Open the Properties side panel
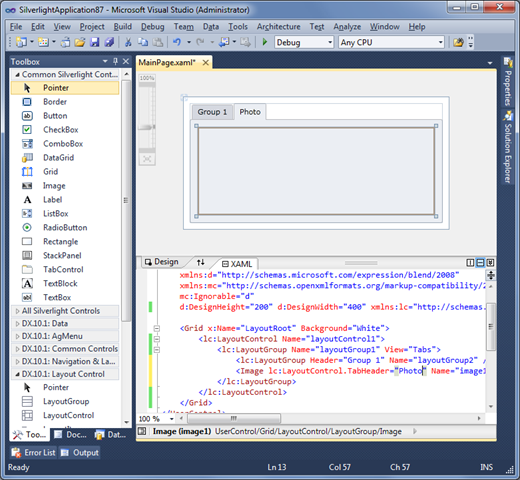Image resolution: width=520 pixels, height=480 pixels. 508,82
